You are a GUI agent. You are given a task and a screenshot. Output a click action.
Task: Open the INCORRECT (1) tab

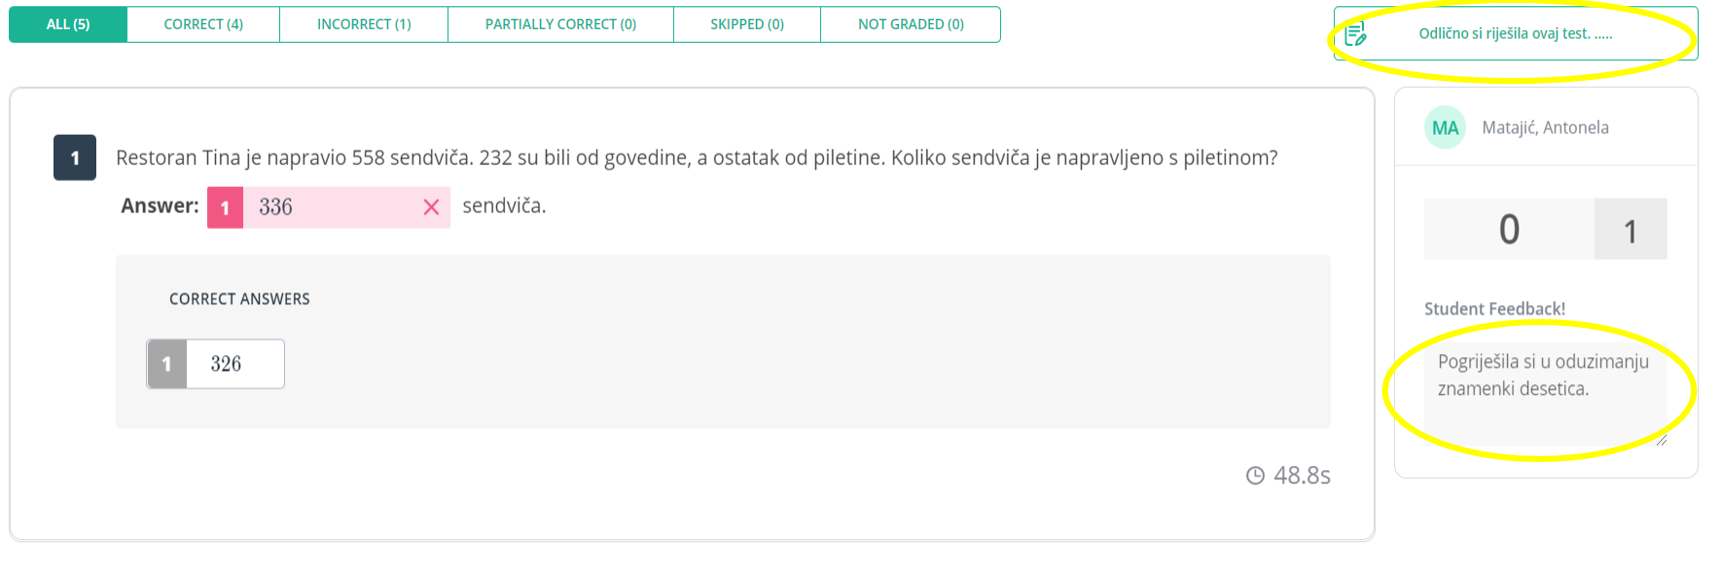pyautogui.click(x=364, y=24)
